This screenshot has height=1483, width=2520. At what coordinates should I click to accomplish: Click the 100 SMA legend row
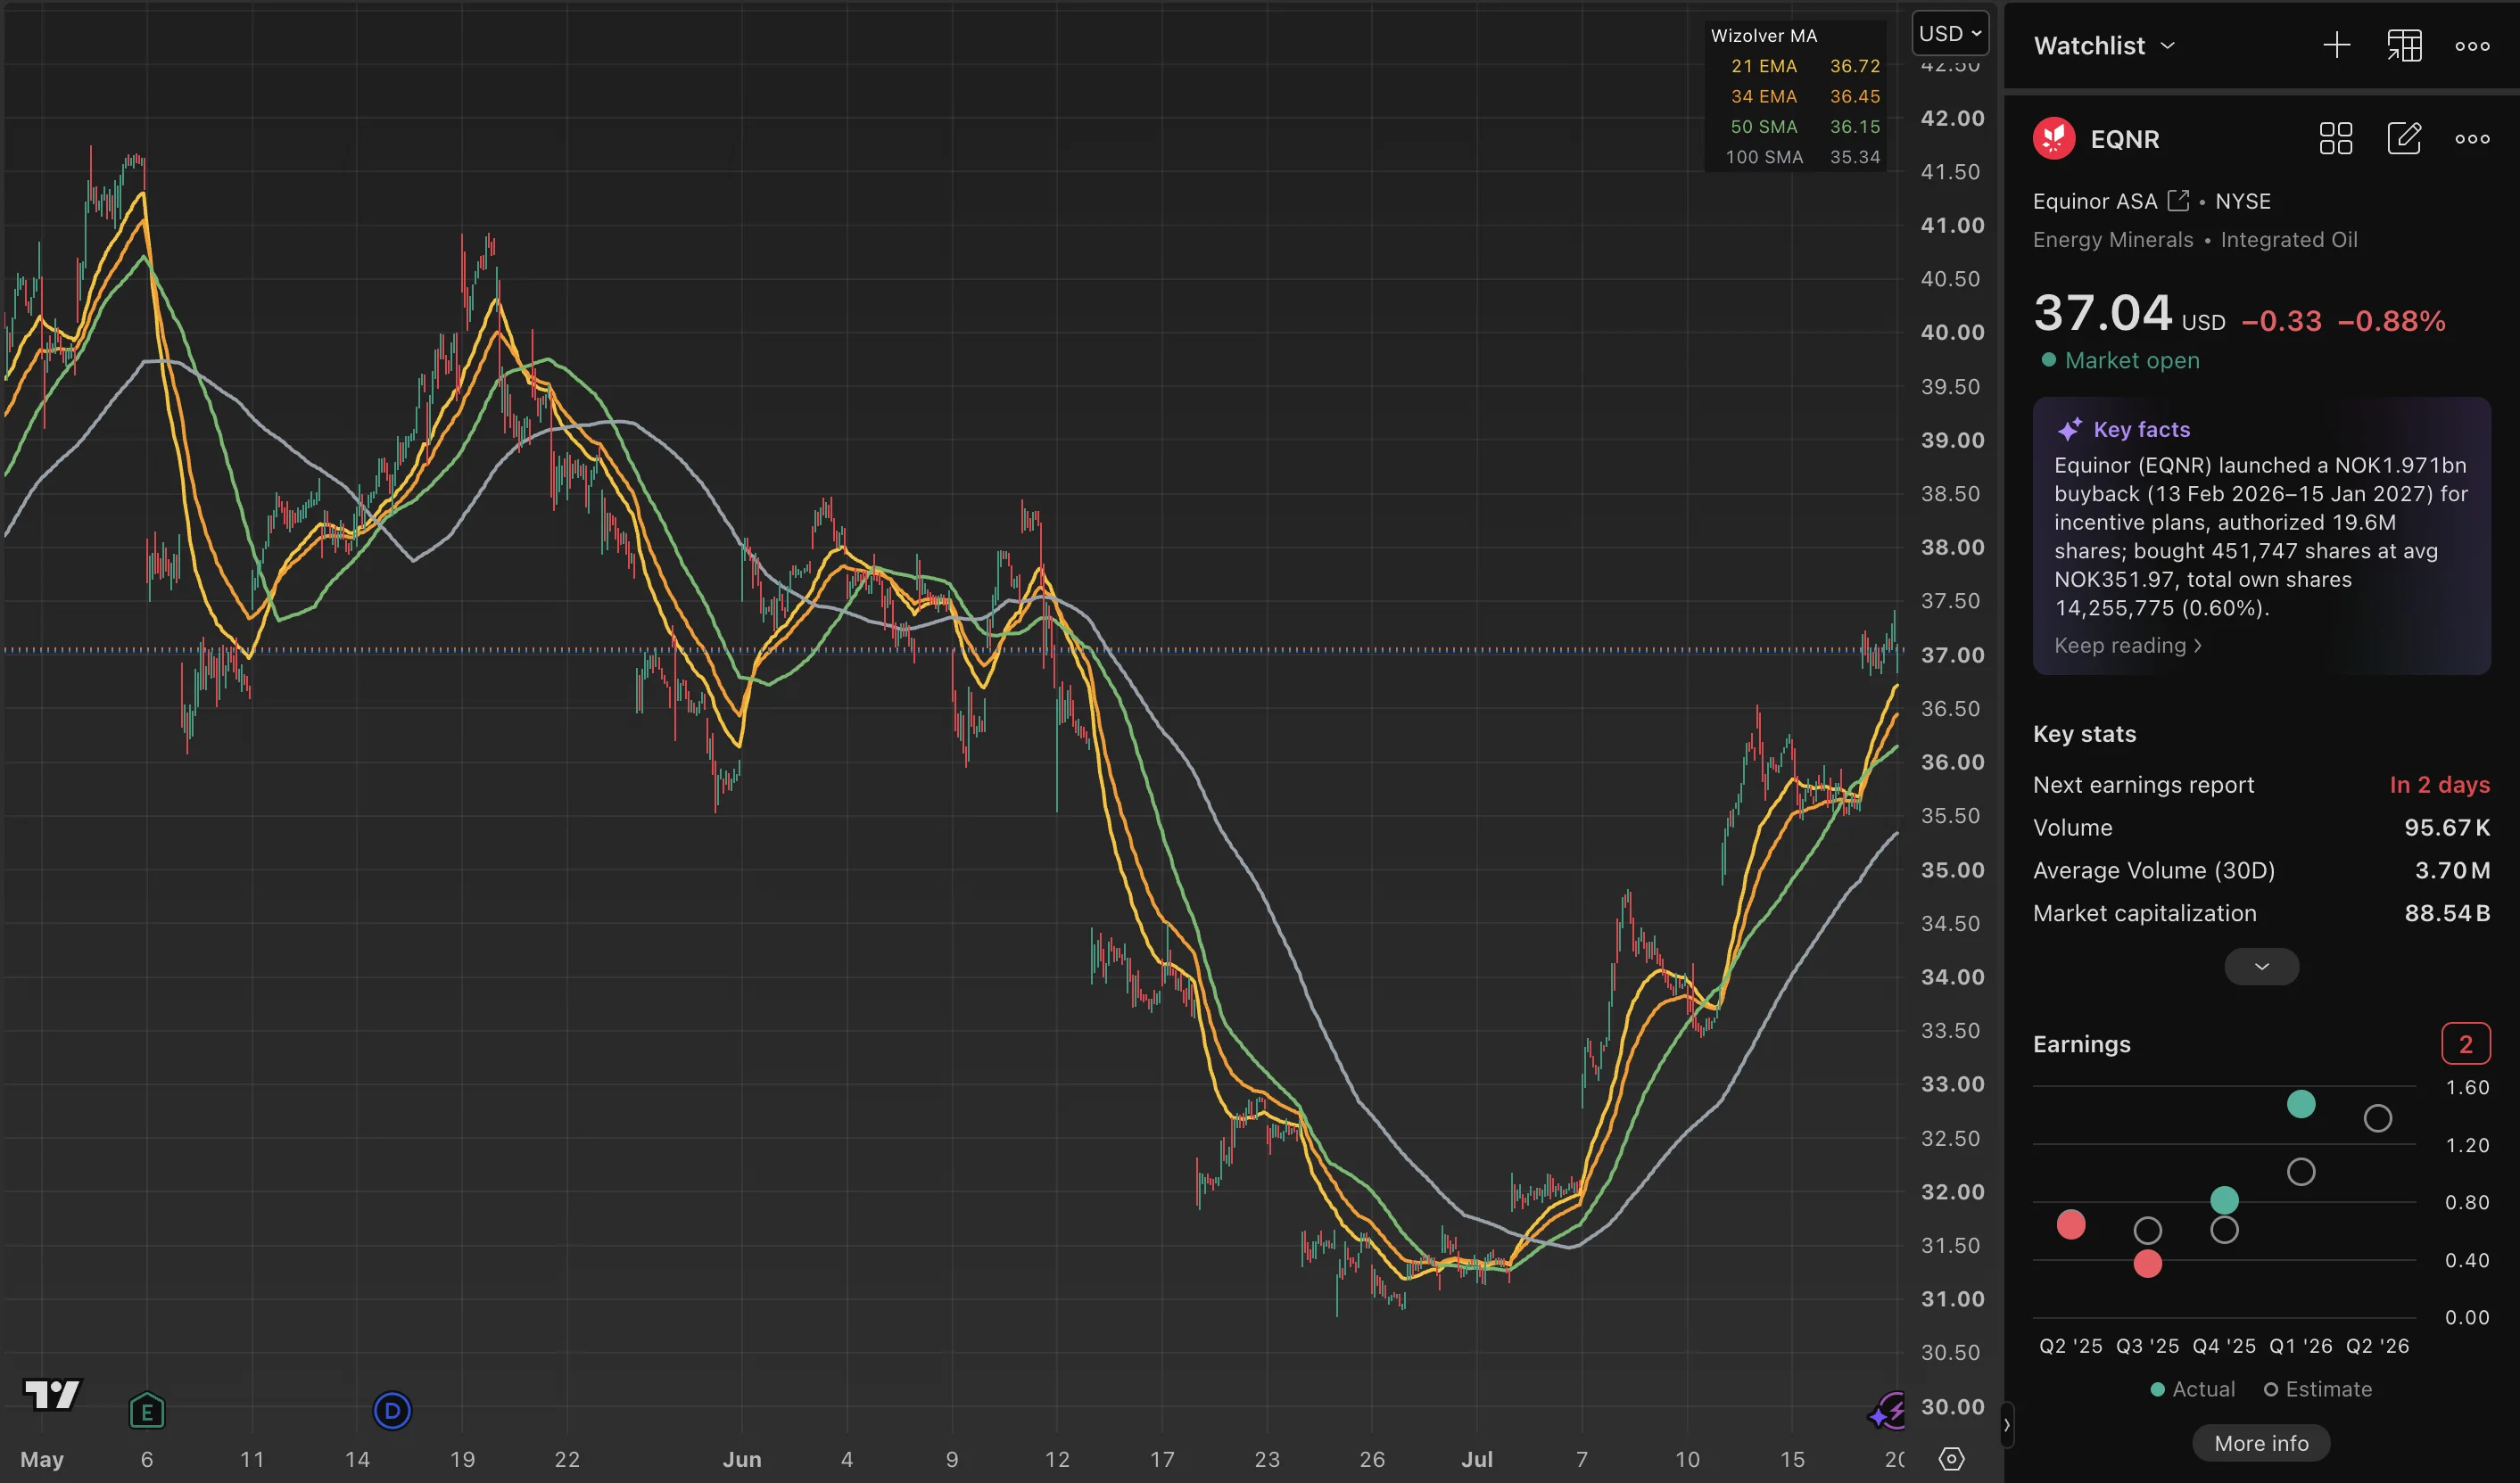pos(1805,157)
